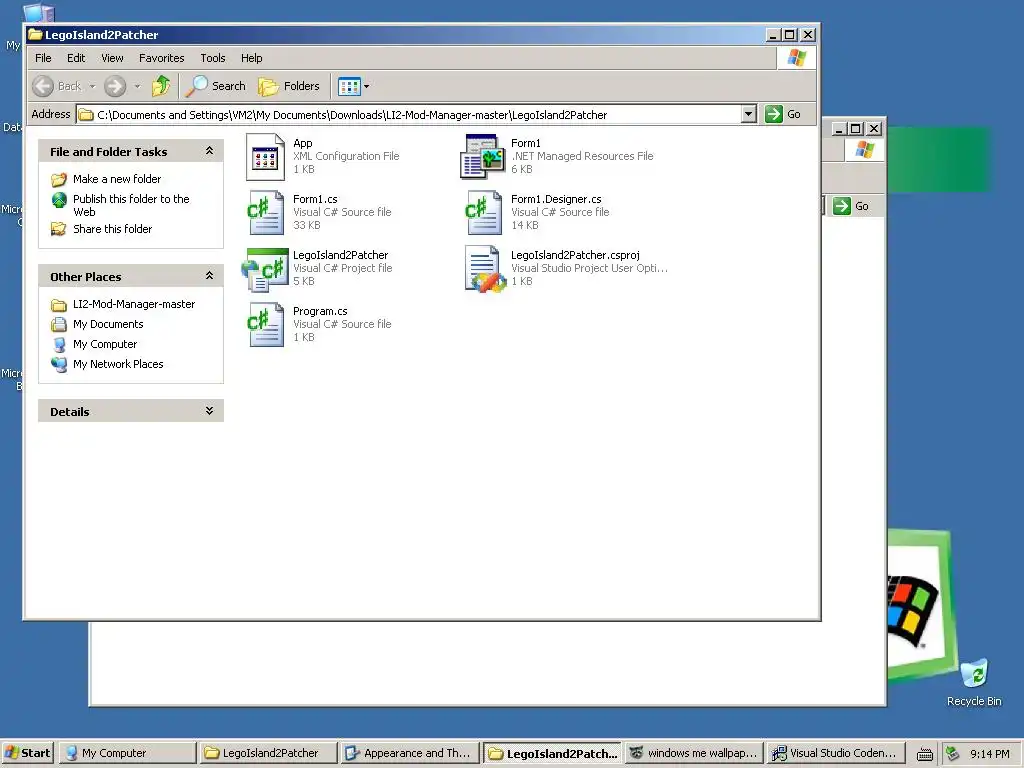Open the File menu
The height and width of the screenshot is (768, 1024).
pyautogui.click(x=43, y=58)
